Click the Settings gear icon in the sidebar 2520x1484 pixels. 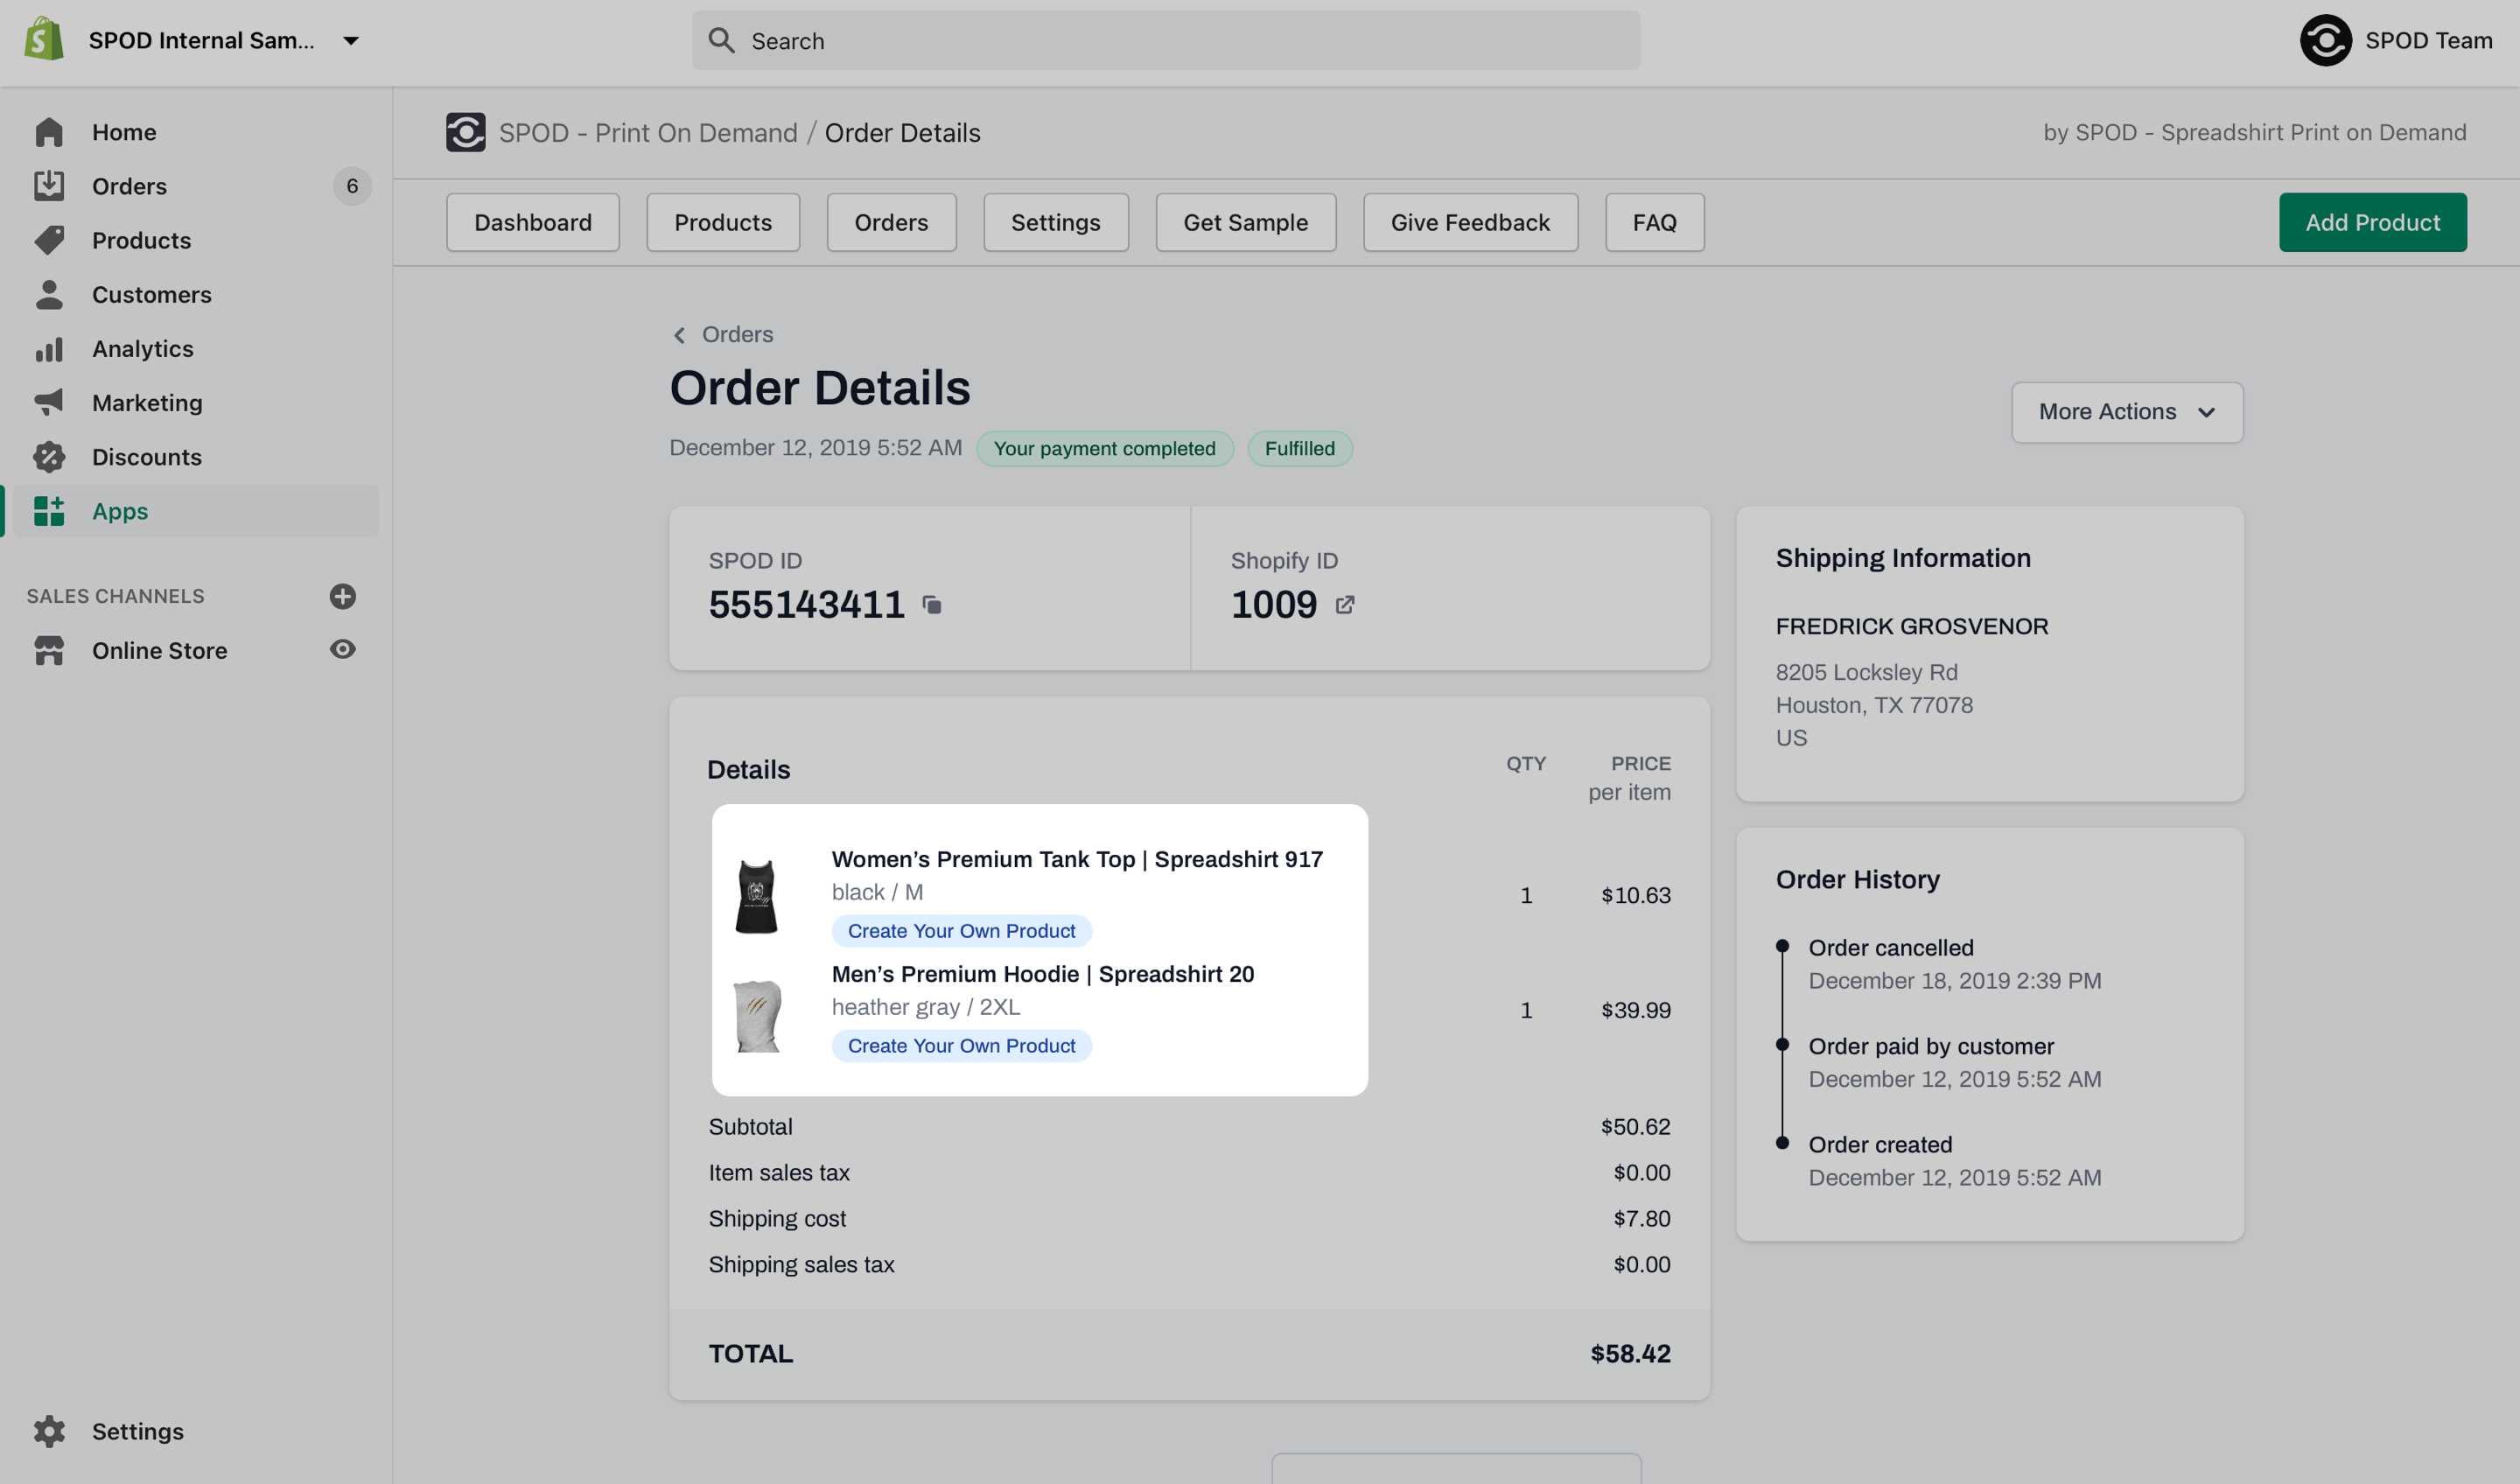(x=49, y=1431)
